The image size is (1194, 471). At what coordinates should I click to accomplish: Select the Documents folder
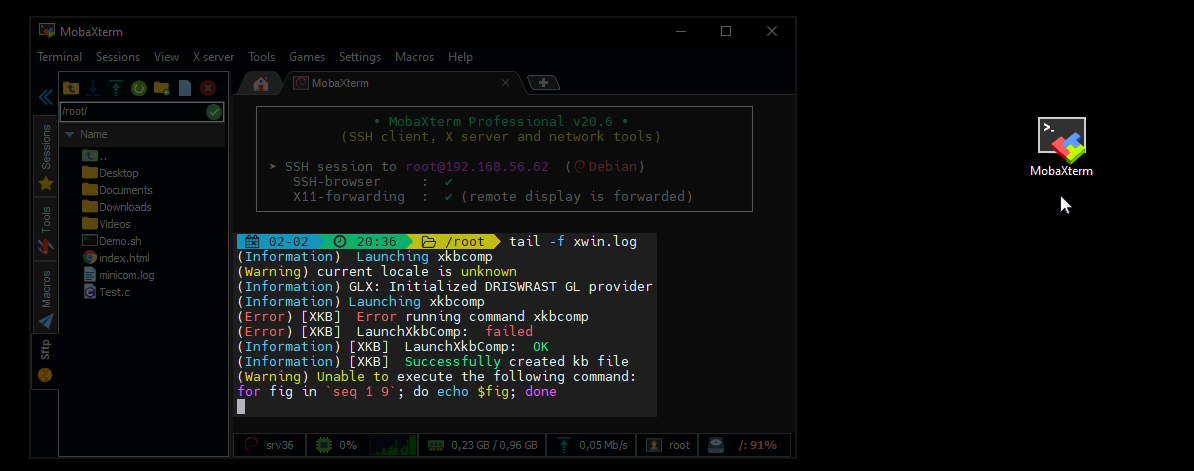(117, 189)
